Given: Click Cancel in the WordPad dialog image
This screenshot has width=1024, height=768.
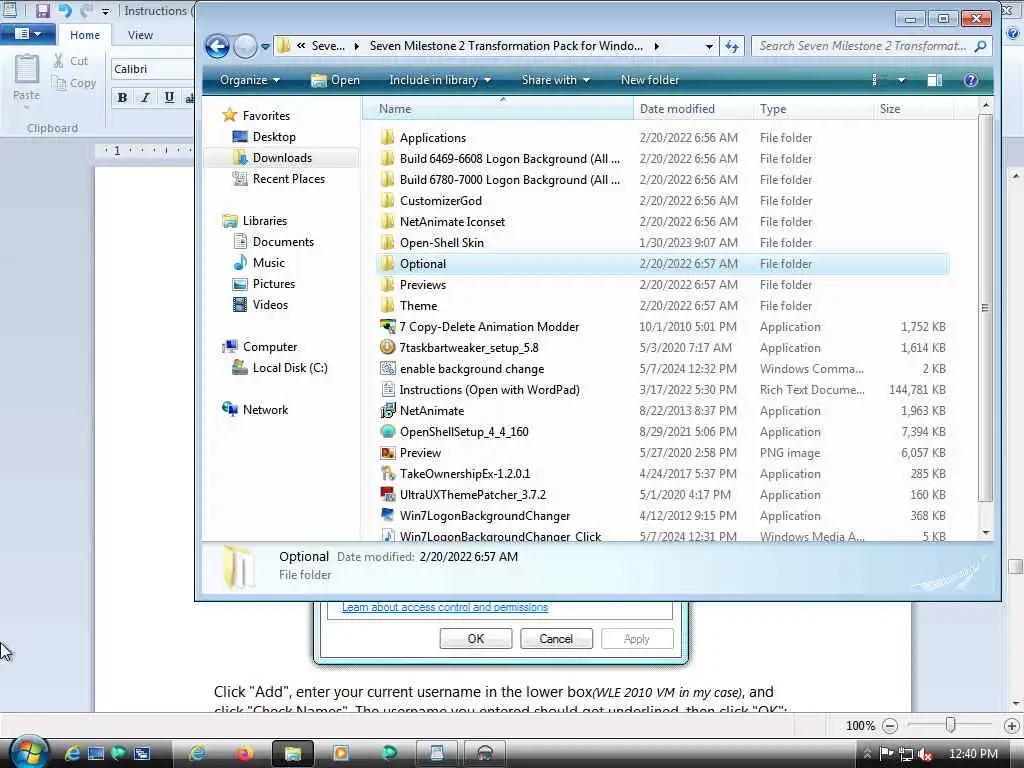Looking at the screenshot, I should [x=556, y=639].
